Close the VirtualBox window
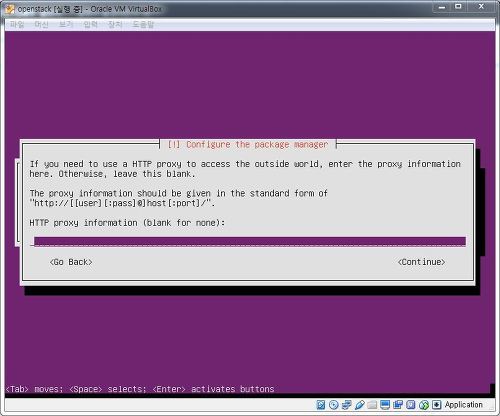The height and width of the screenshot is (416, 500). coord(481,7)
